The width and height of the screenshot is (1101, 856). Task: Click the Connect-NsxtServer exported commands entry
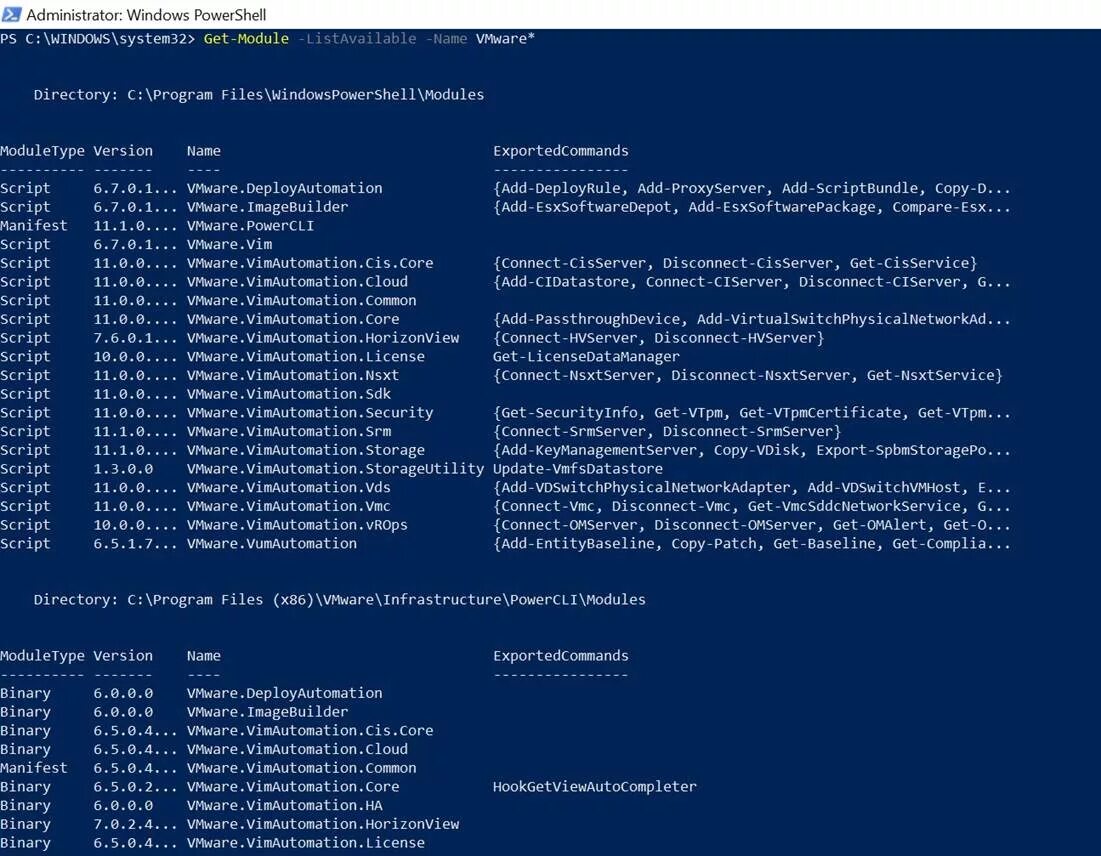coord(747,376)
